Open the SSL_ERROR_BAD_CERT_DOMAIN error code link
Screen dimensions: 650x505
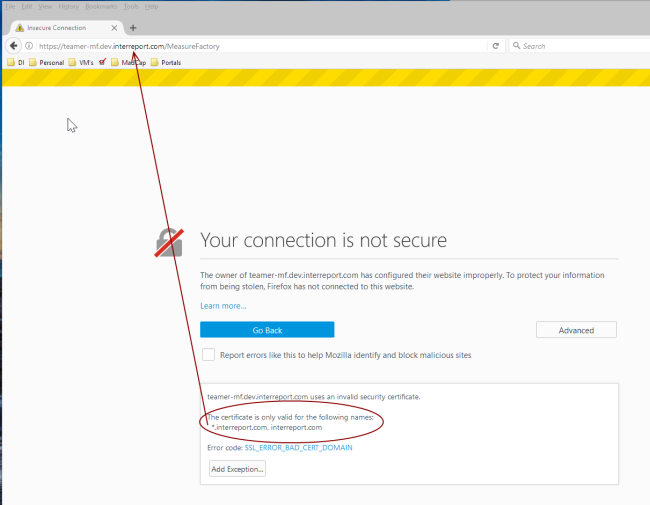pos(298,447)
